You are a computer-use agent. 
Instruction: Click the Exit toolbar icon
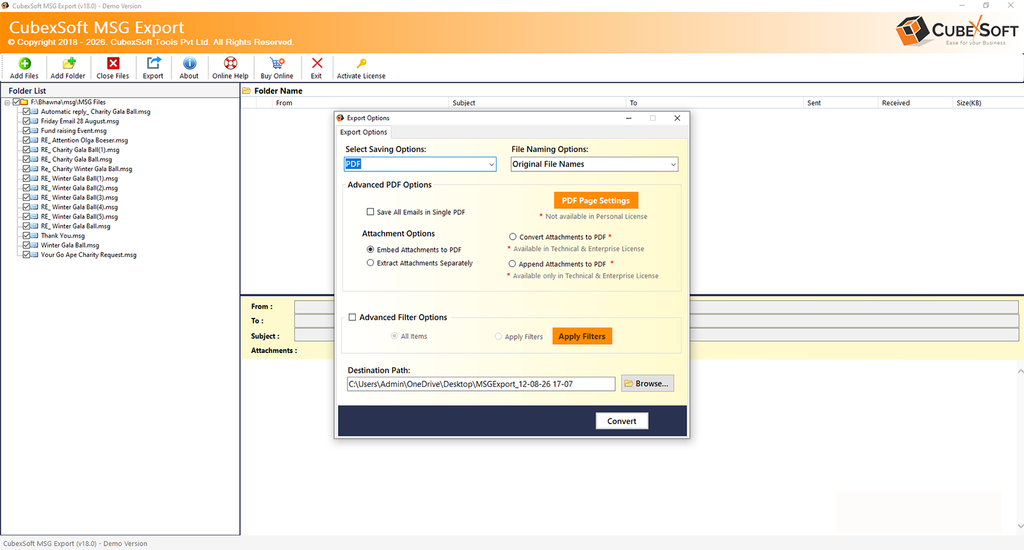[317, 63]
